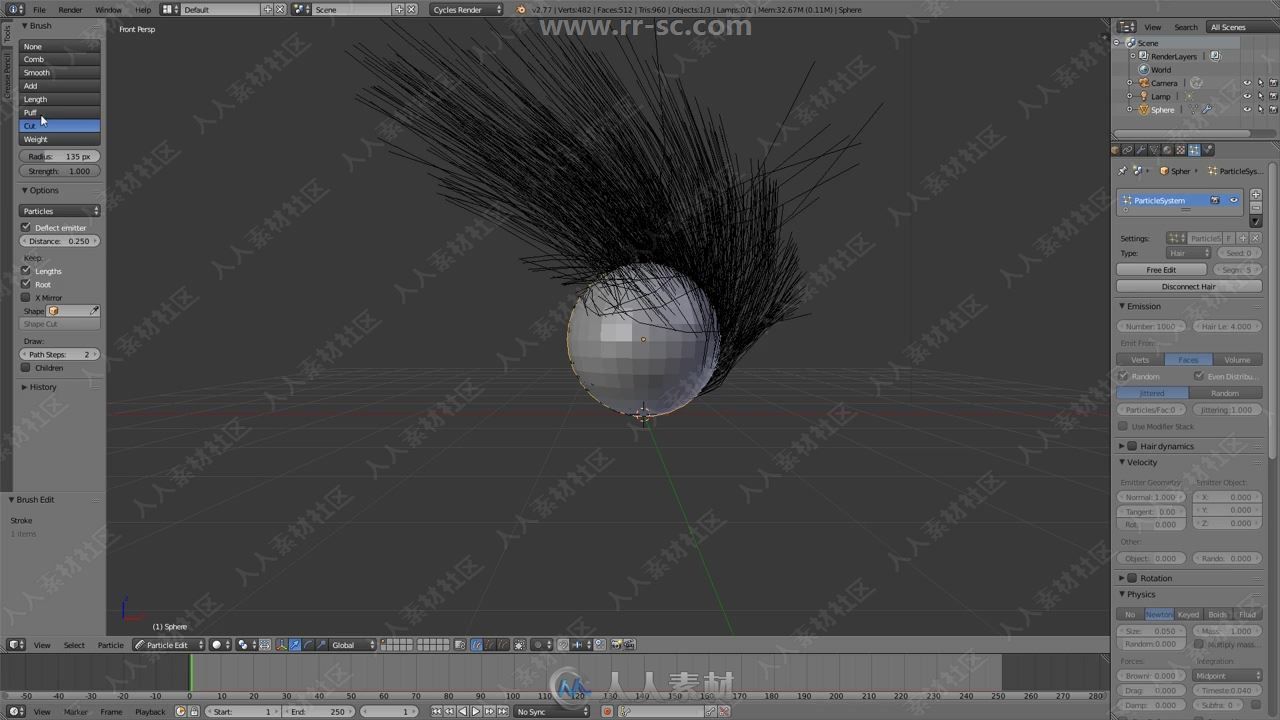This screenshot has width=1280, height=720.
Task: Open the Modifiers wrench properties tab
Action: tap(1141, 150)
